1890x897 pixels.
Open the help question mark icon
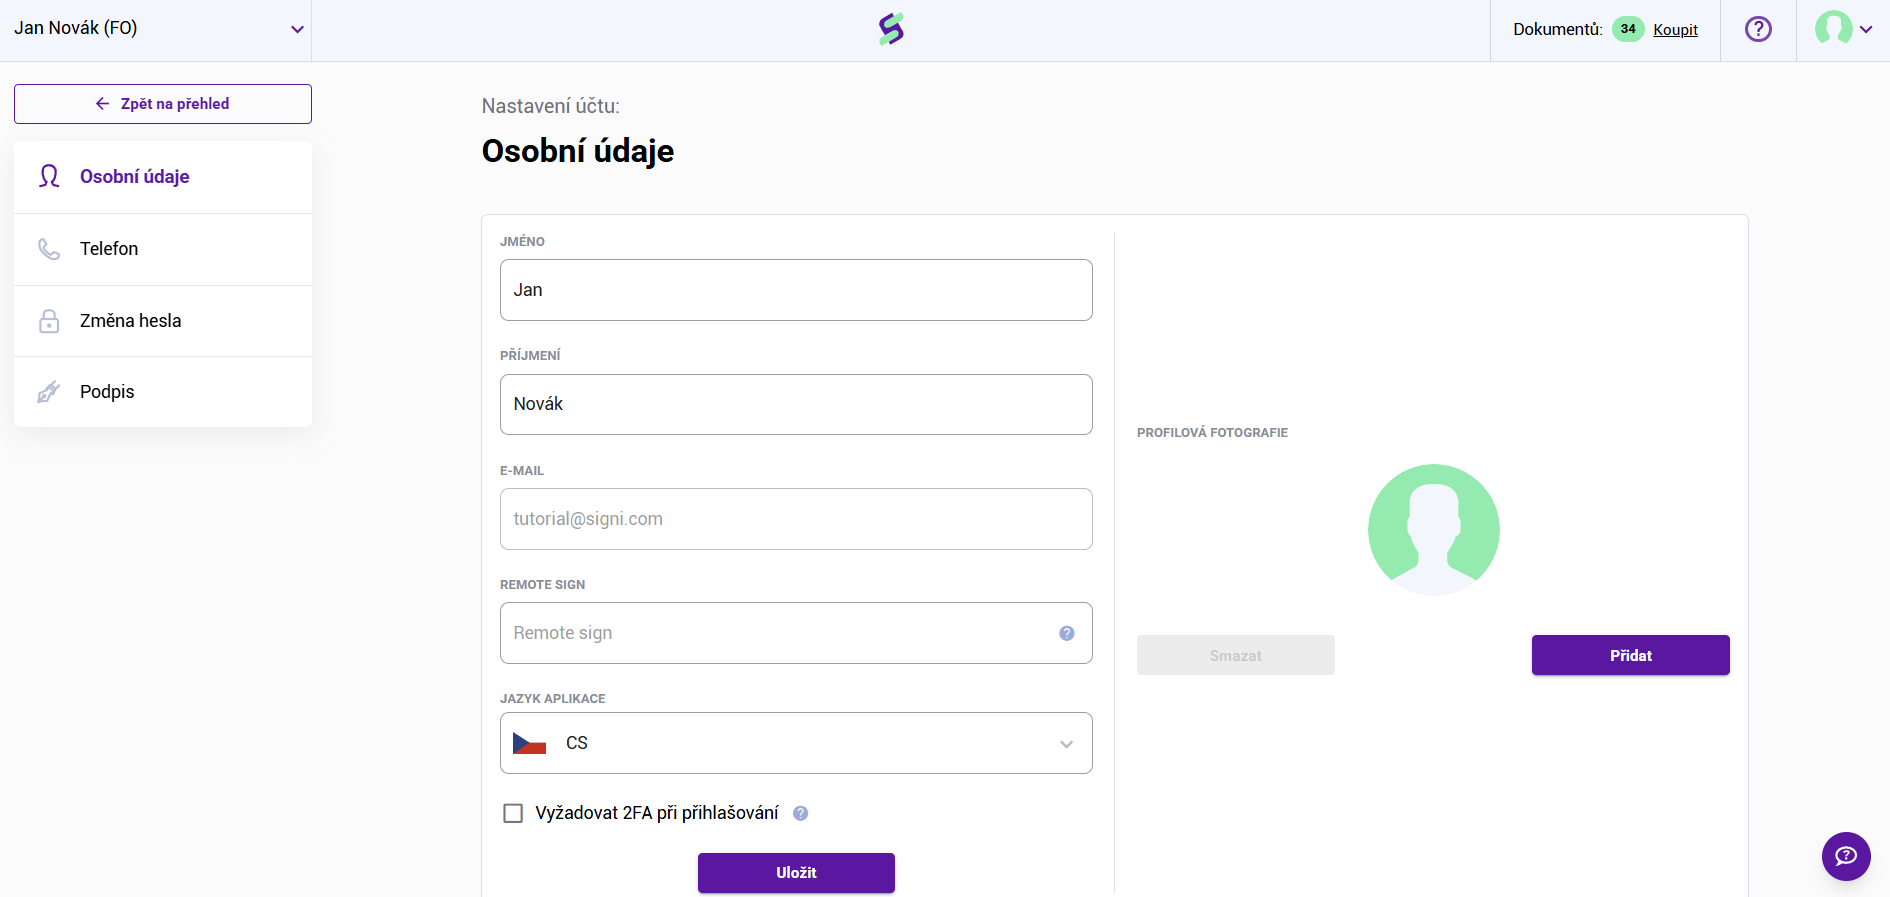(1758, 29)
